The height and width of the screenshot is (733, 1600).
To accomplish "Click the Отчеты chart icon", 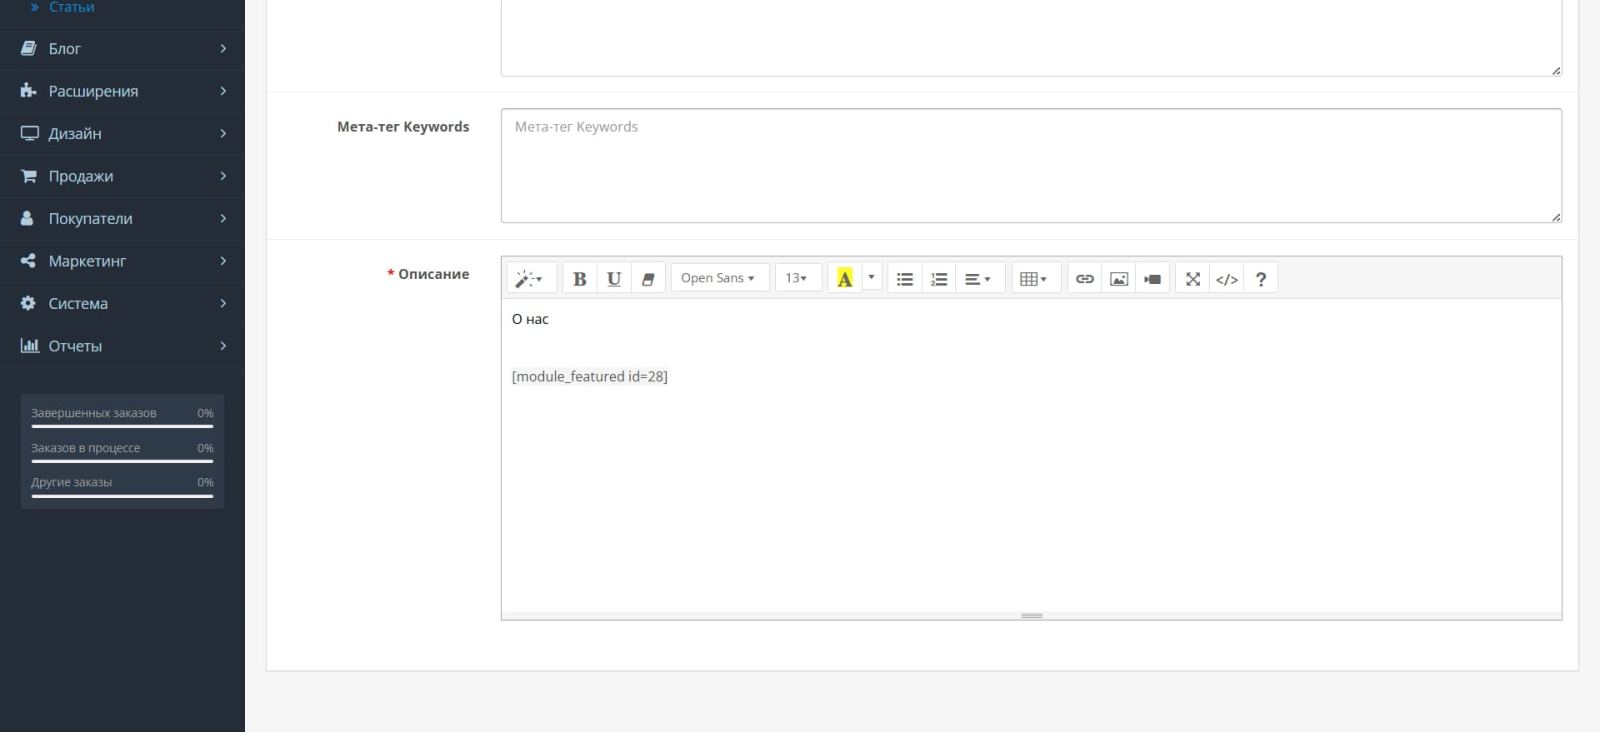I will 29,346.
